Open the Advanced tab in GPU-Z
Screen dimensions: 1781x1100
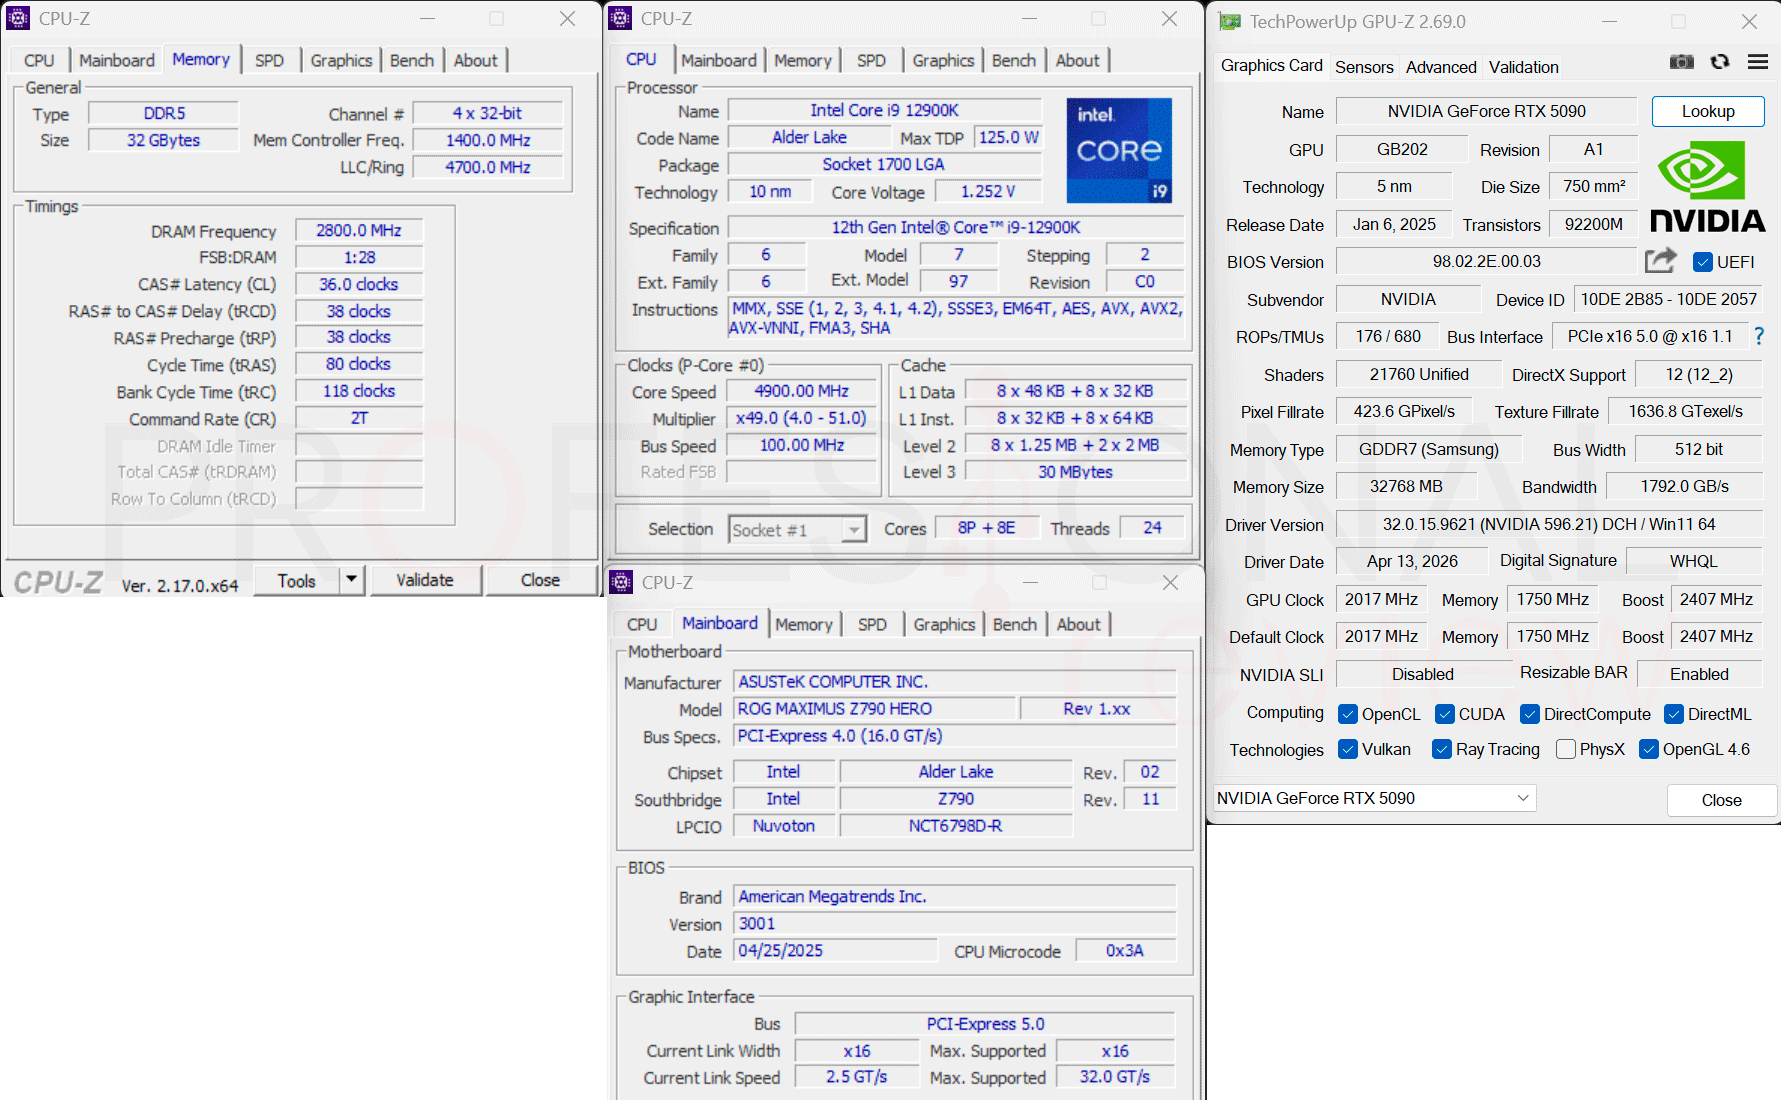(1441, 67)
